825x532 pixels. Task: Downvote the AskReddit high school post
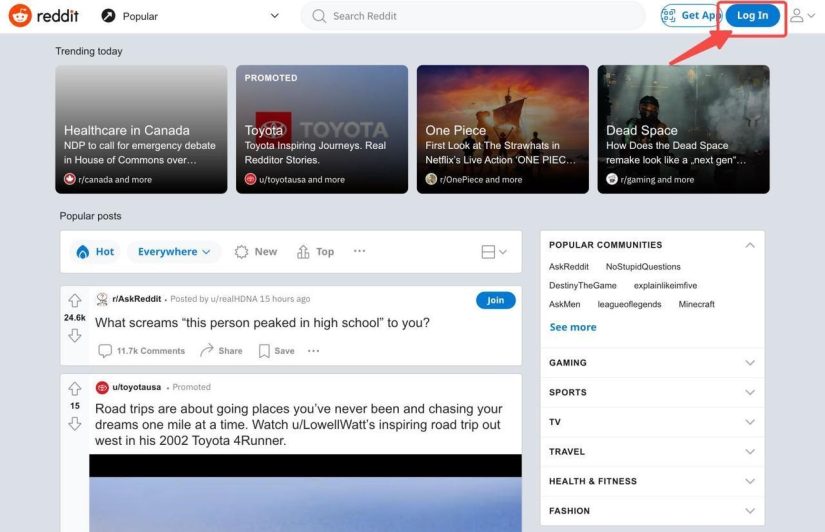pos(75,335)
